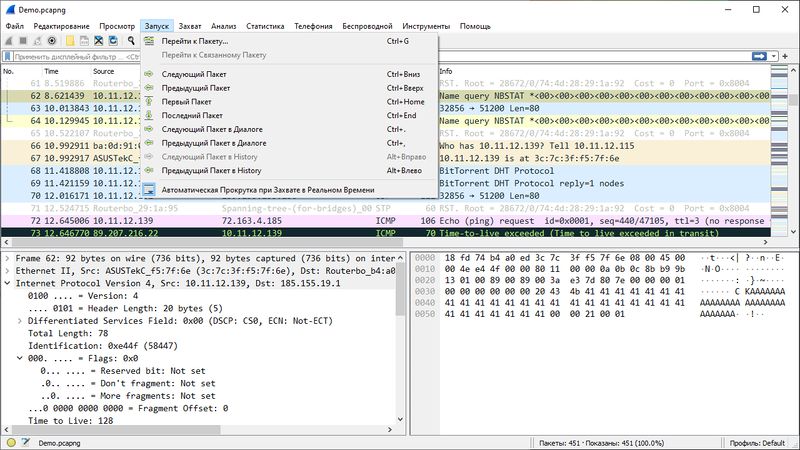Open the Помощь menu
This screenshot has height=450, width=800.
pos(475,26)
